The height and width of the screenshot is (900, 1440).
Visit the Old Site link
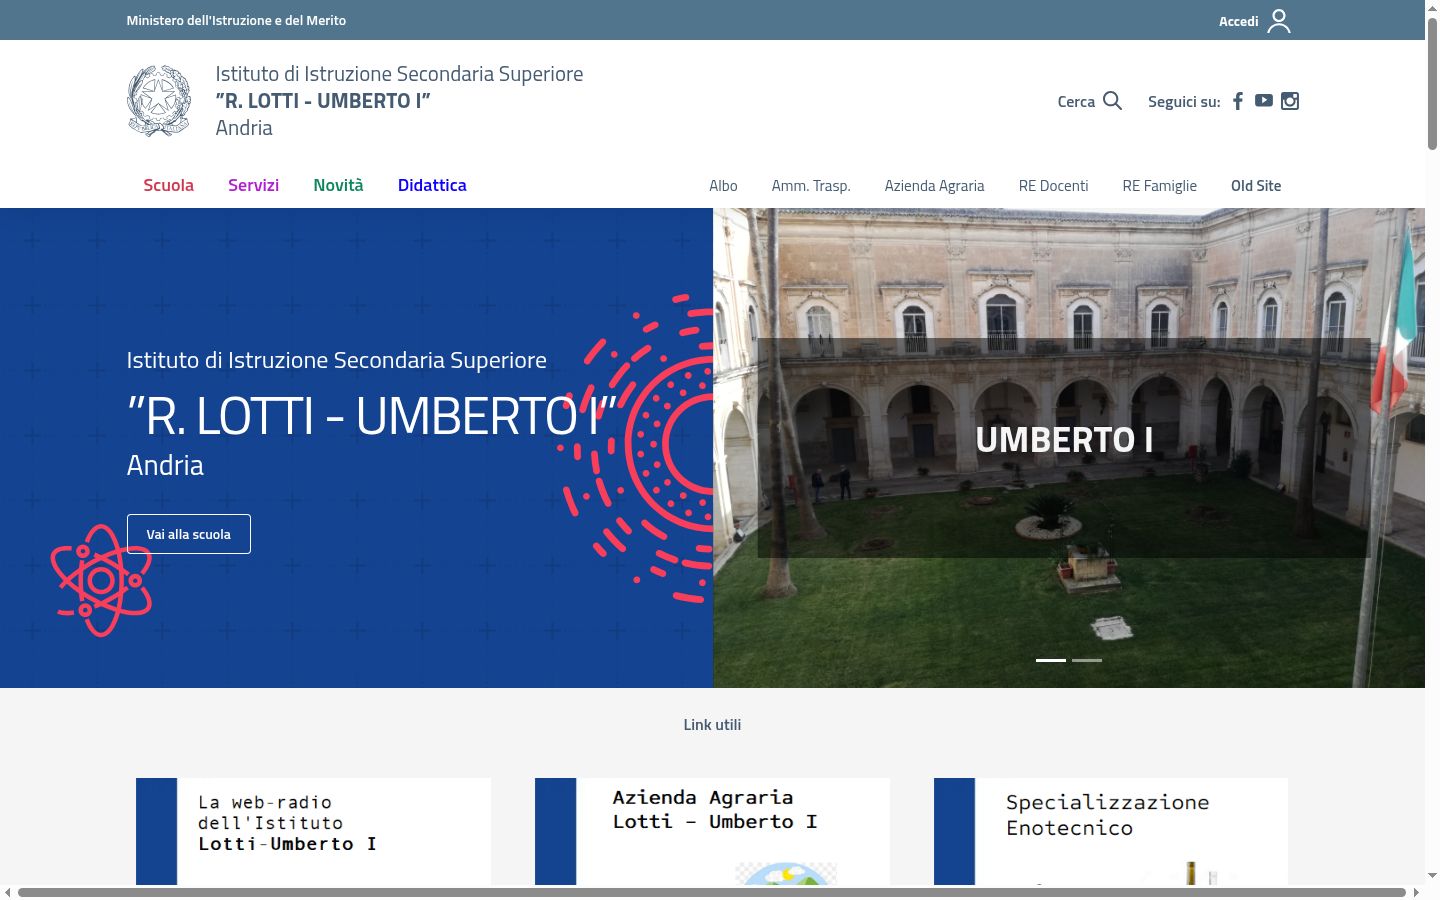pos(1256,186)
